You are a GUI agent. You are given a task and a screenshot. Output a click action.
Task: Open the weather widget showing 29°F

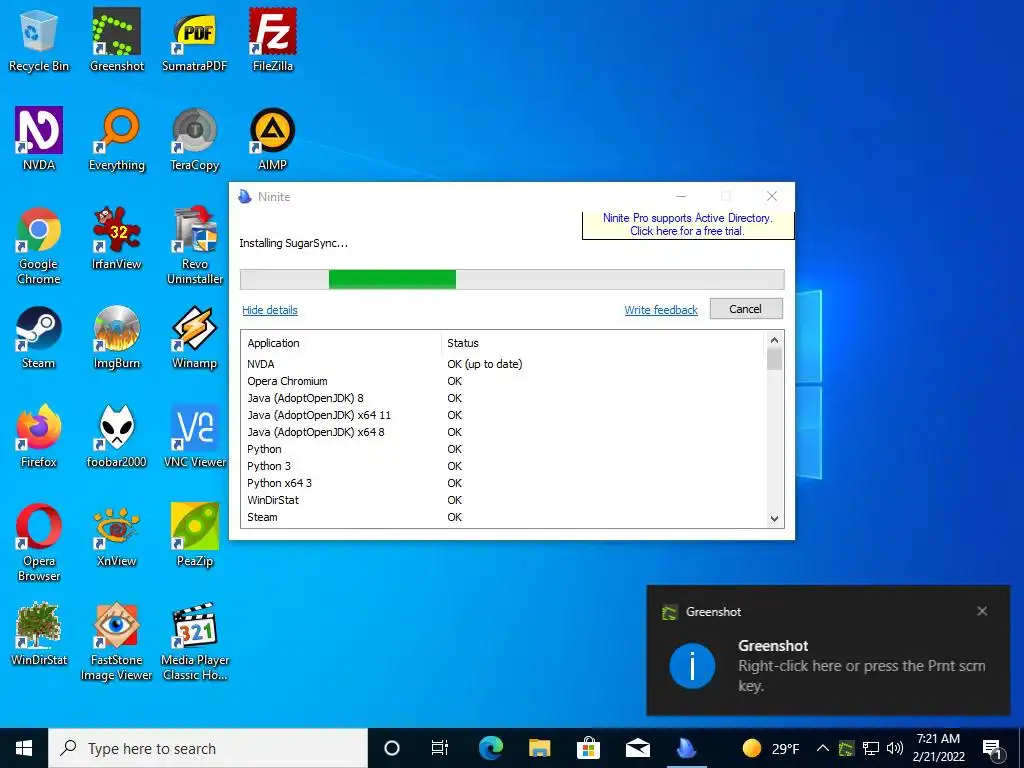pos(771,748)
